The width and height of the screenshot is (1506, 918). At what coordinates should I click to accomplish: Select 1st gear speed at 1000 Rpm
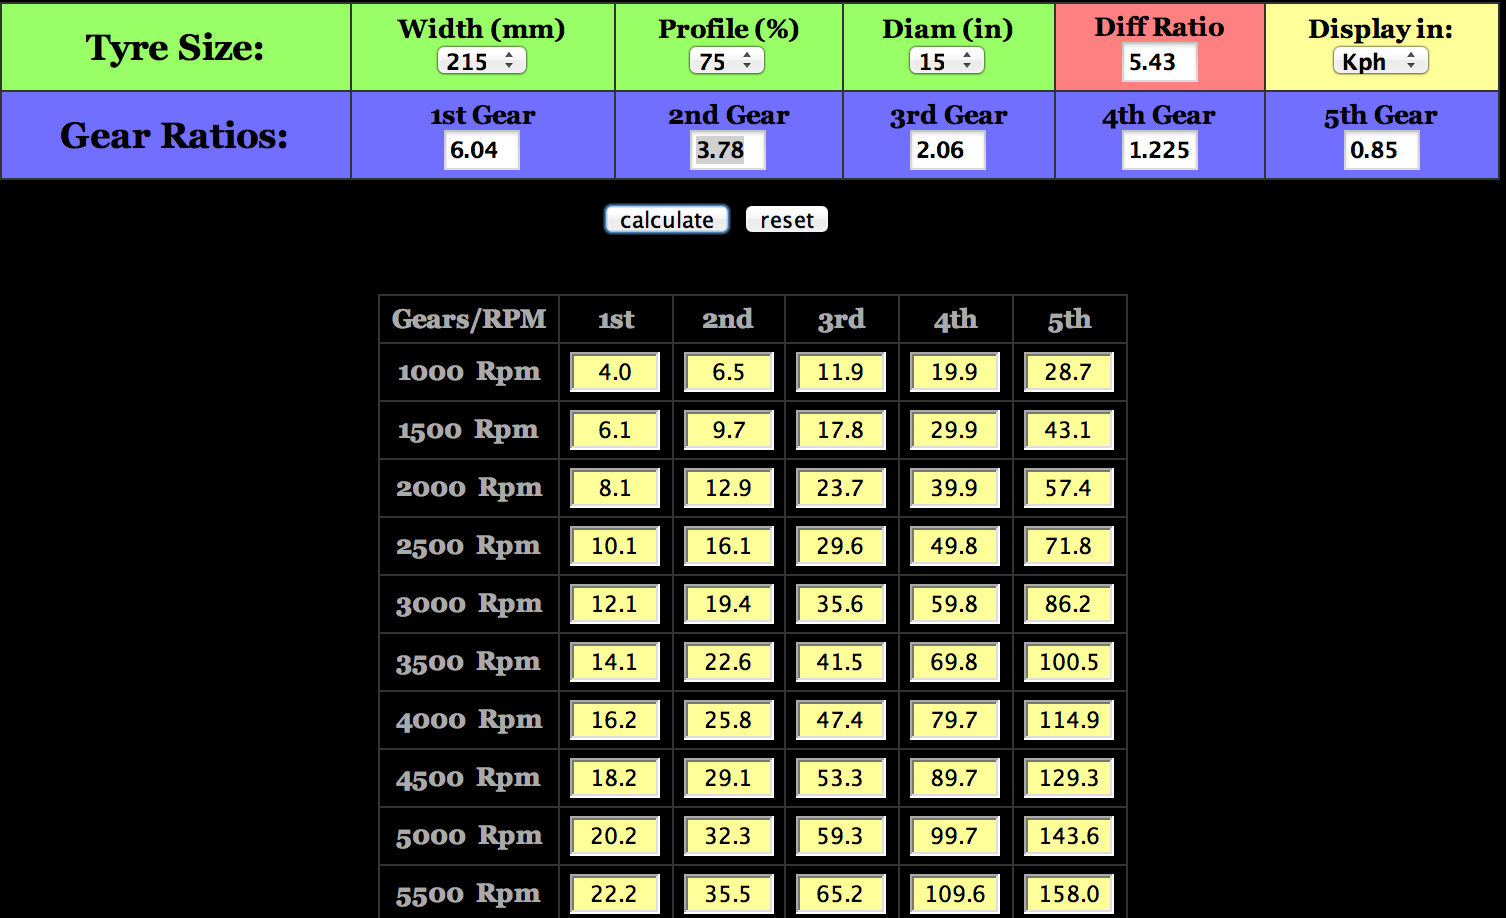pos(615,372)
